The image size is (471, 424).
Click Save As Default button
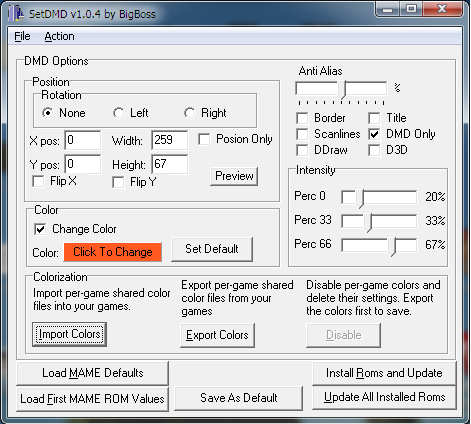(239, 398)
